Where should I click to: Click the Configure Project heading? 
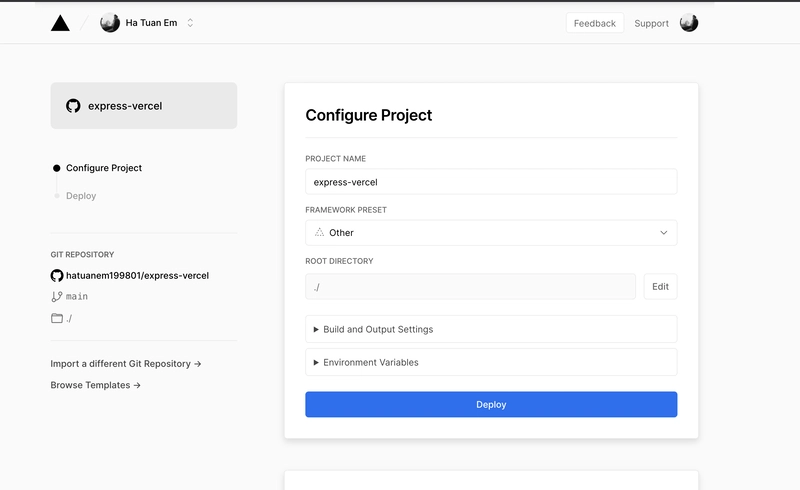368,115
